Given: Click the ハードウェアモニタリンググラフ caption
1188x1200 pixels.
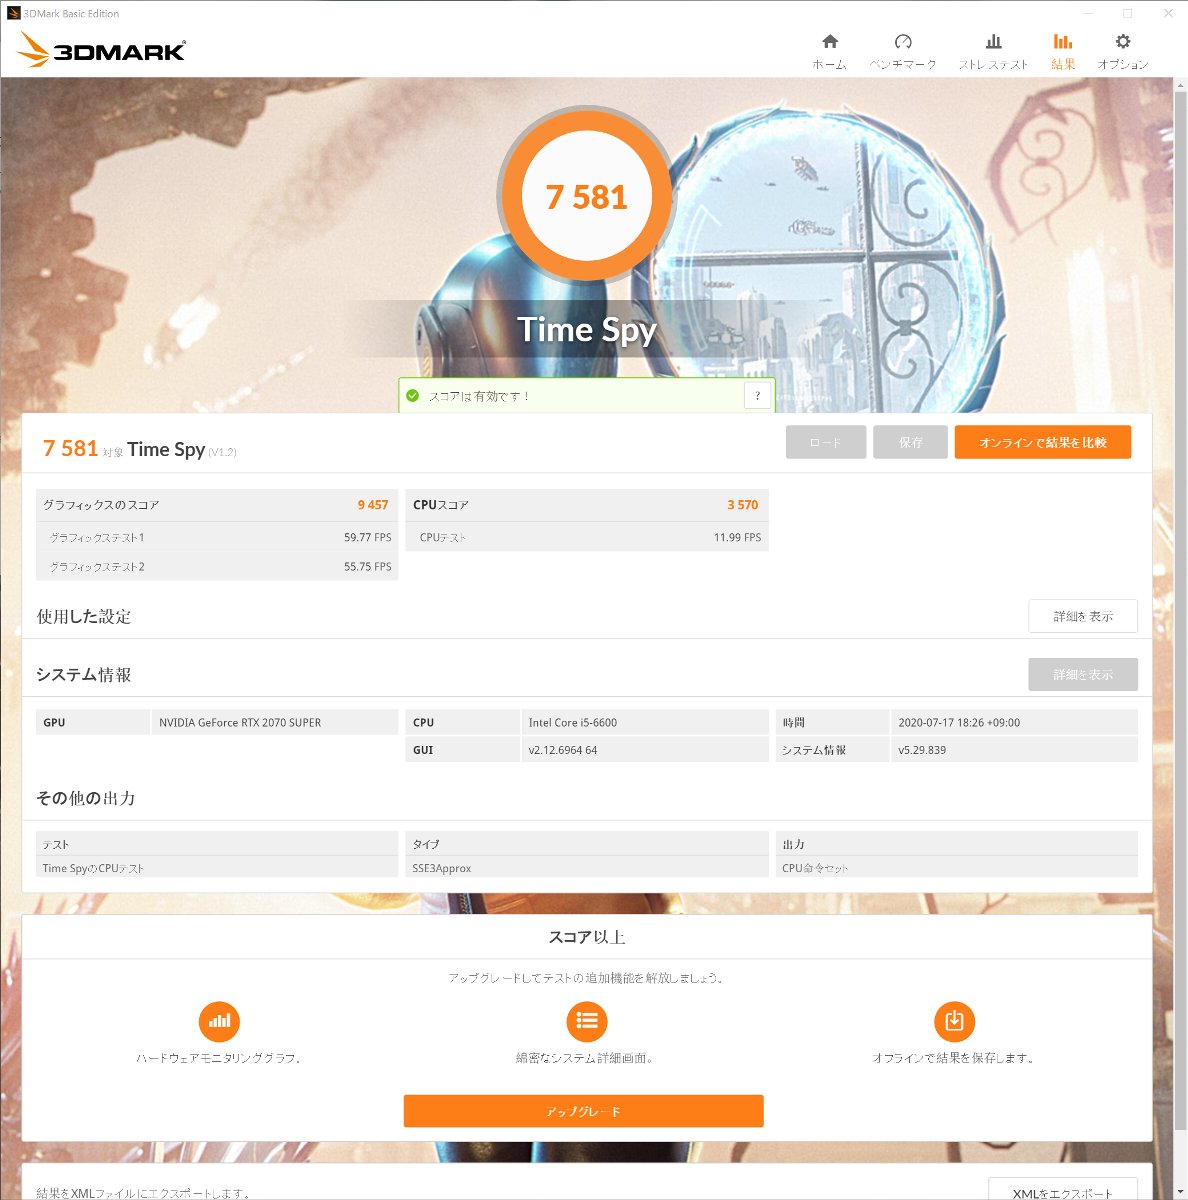Looking at the screenshot, I should [219, 1058].
